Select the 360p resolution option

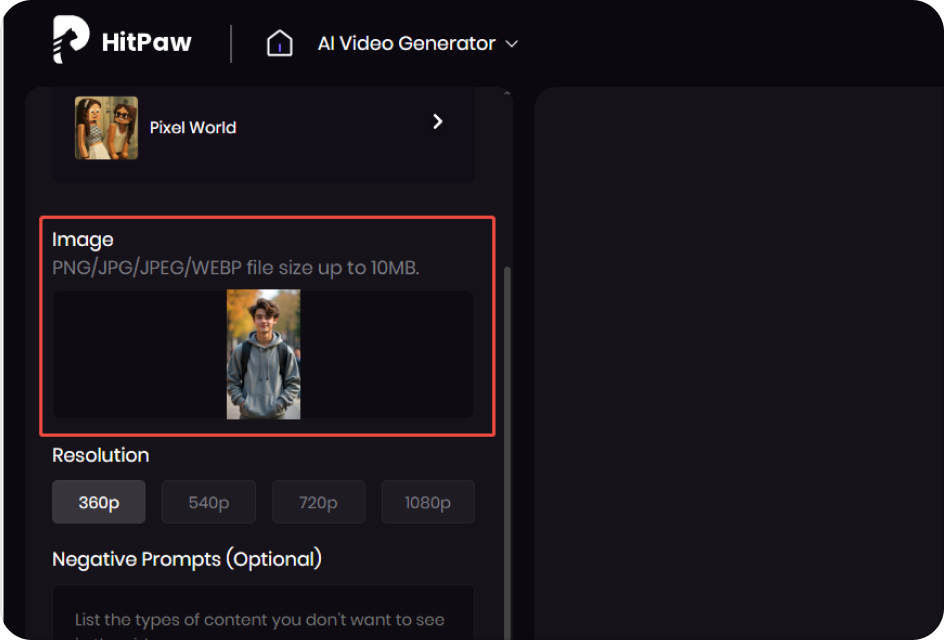98,502
